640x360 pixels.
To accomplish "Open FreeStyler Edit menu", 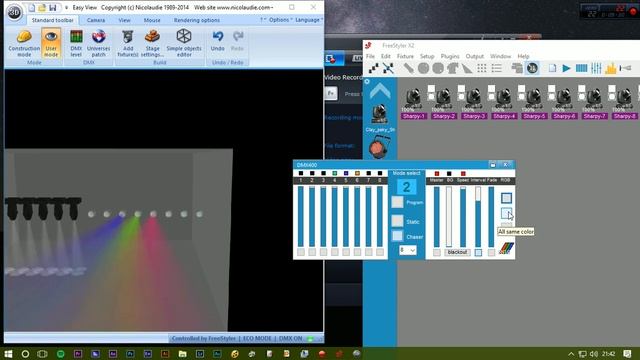I will (386, 56).
